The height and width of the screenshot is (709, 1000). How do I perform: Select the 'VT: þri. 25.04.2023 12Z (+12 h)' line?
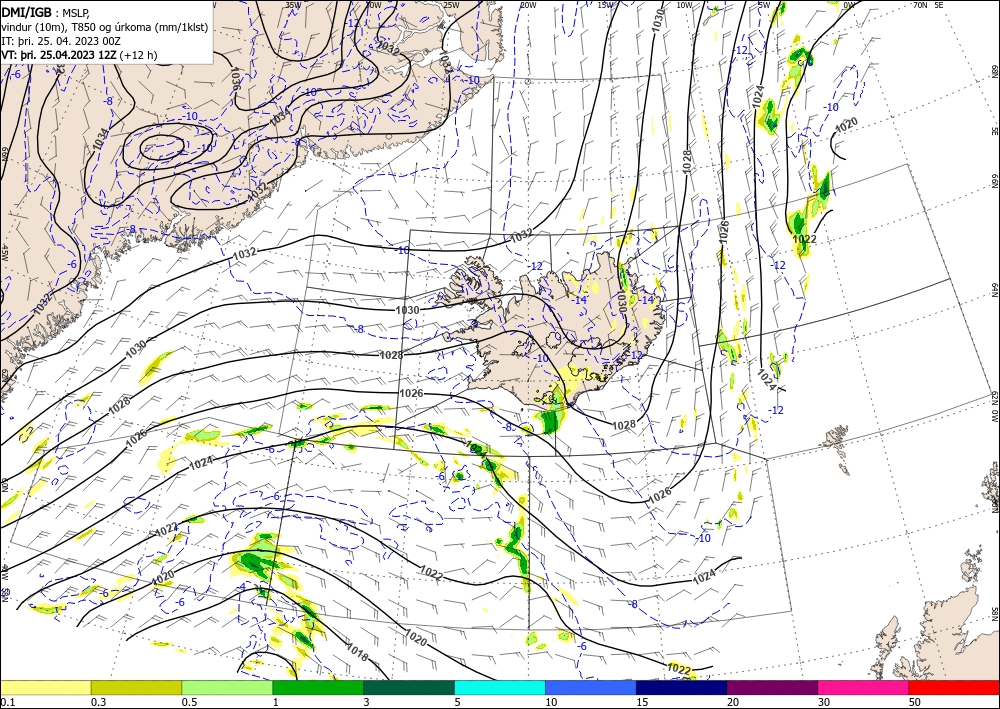tap(79, 55)
